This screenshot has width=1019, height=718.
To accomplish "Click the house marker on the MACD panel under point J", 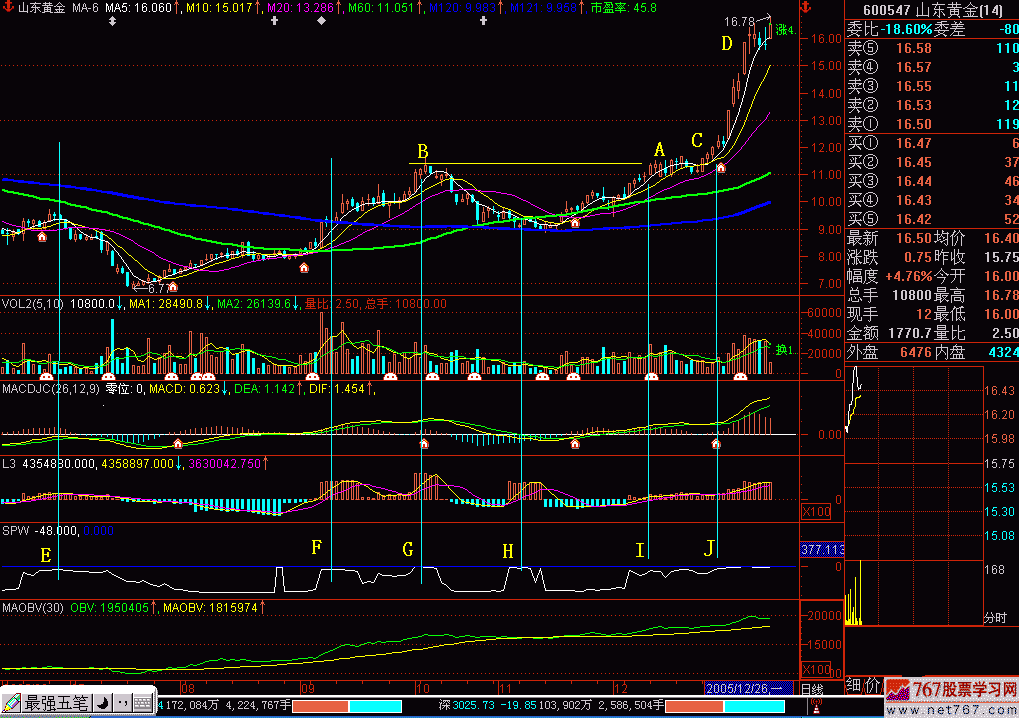I will click(x=716, y=442).
